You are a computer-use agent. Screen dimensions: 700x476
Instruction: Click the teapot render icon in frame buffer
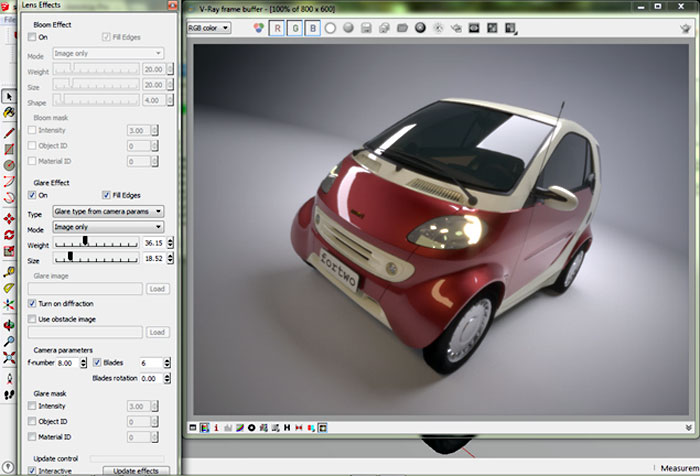pos(685,28)
